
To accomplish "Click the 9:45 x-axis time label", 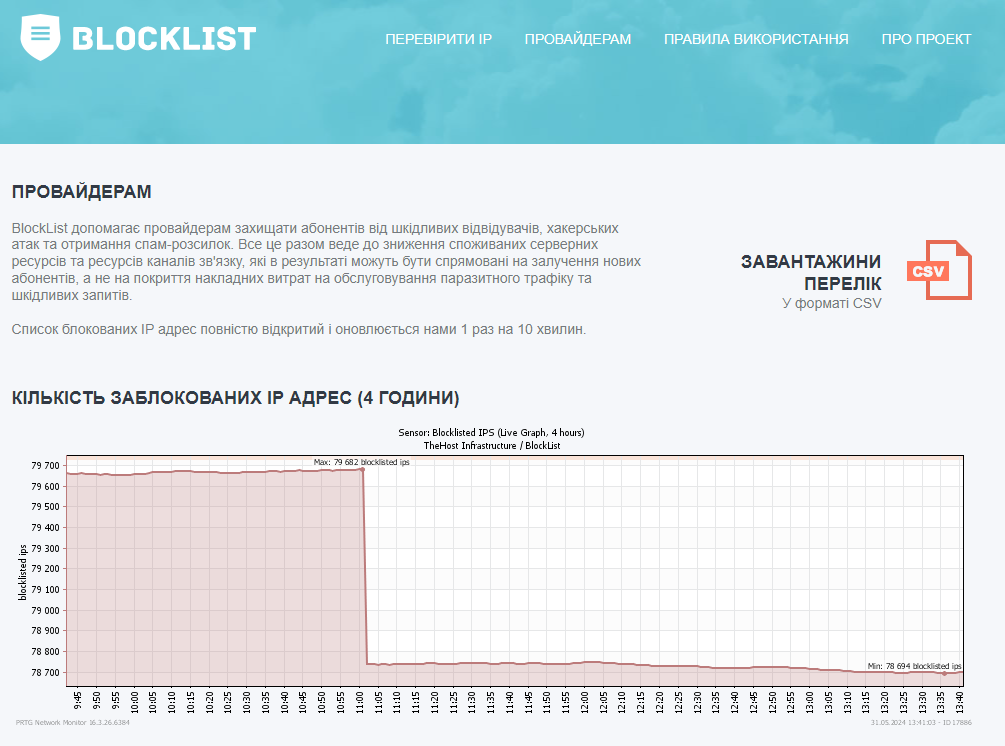I will tap(78, 701).
